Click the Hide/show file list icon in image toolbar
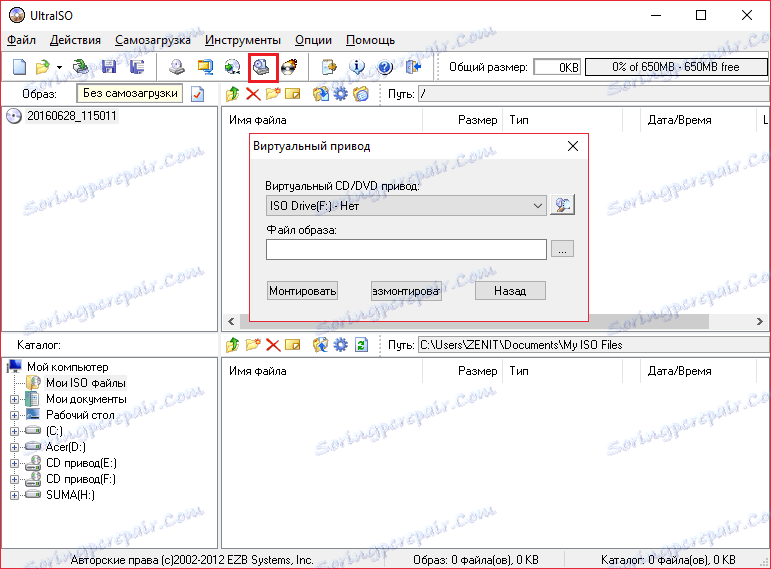Screen dimensions: 771x569 tap(361, 93)
